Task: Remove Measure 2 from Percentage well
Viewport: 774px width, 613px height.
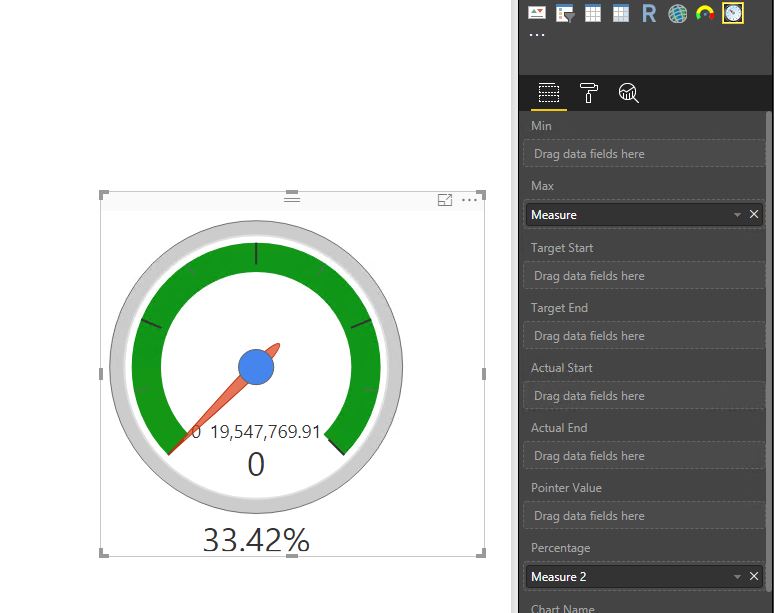Action: pyautogui.click(x=754, y=576)
